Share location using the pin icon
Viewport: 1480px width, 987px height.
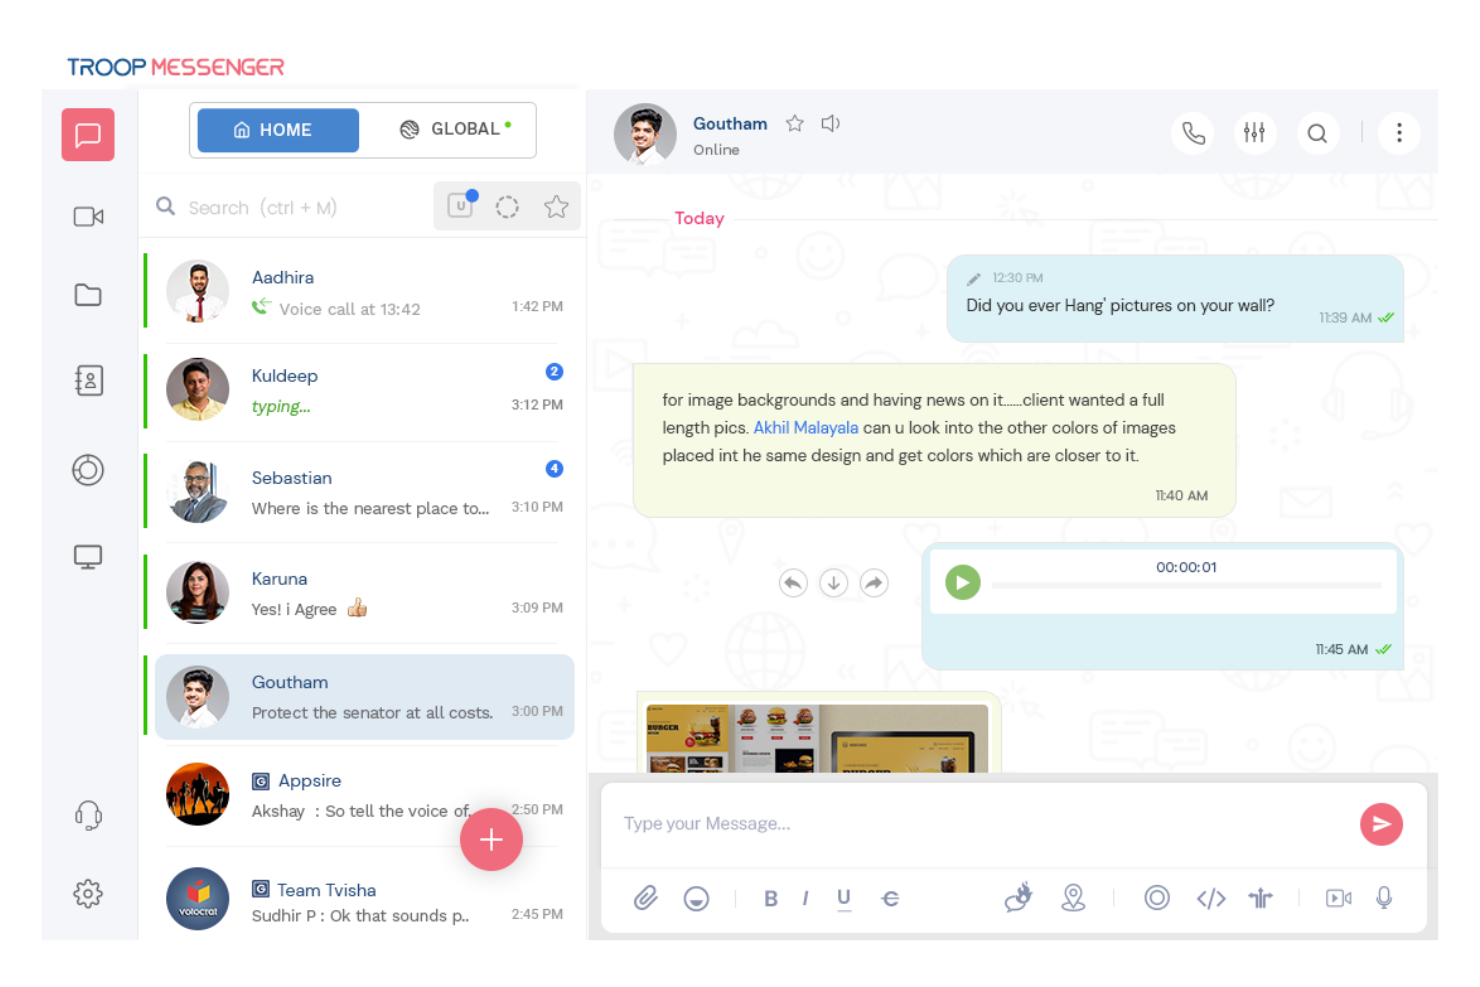click(x=1073, y=898)
